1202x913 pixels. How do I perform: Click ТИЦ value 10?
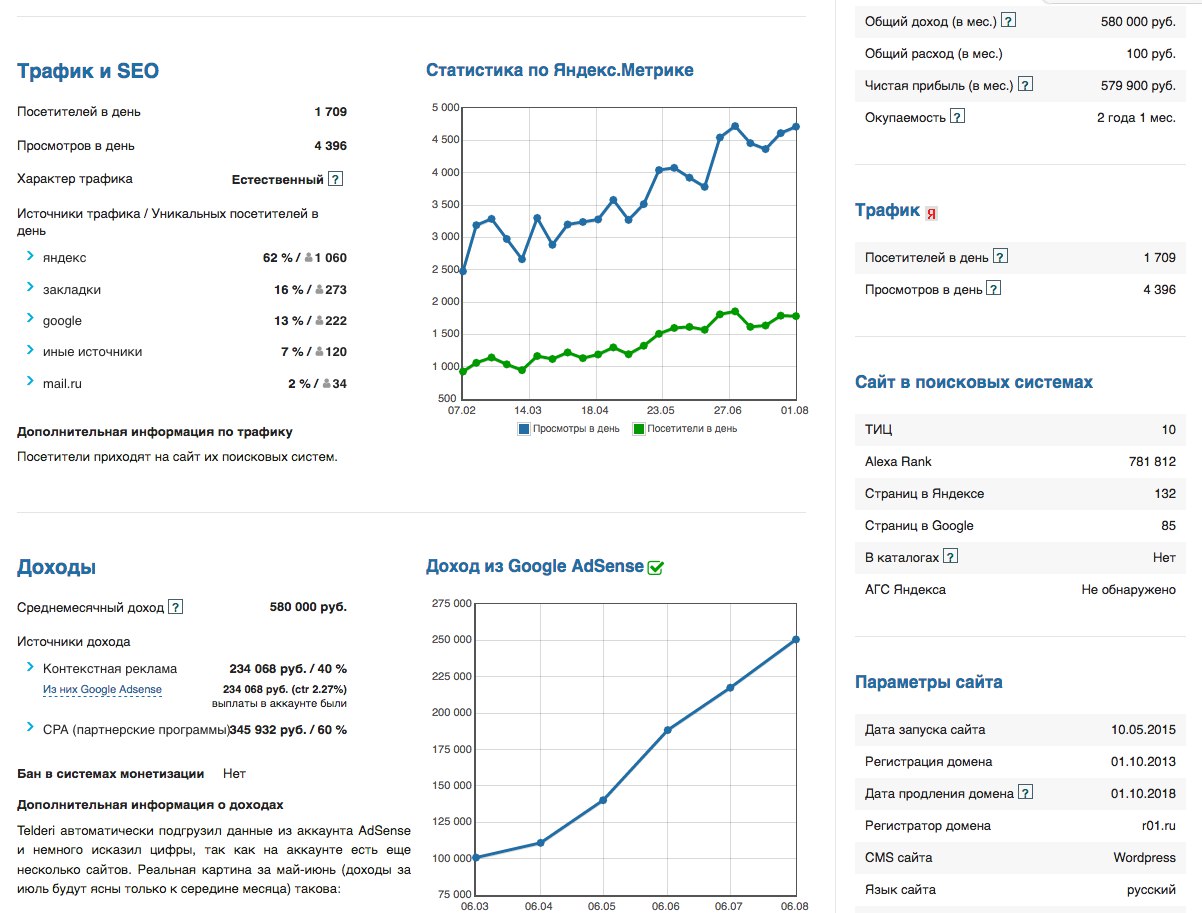pos(1169,430)
